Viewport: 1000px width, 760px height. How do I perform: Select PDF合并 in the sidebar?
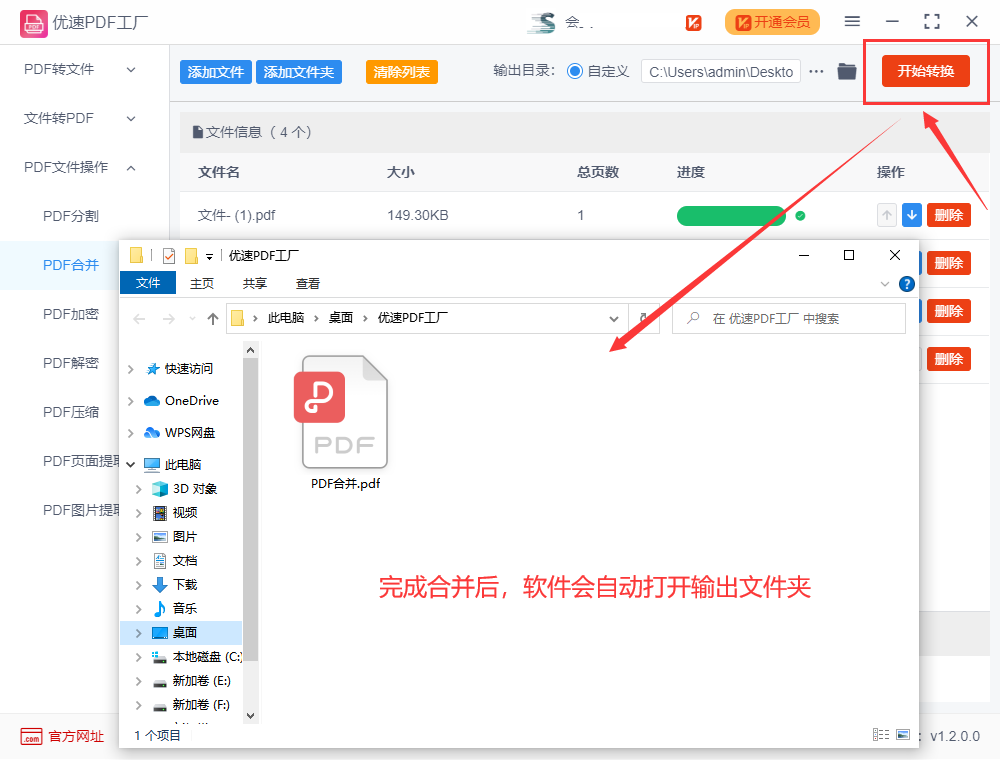71,265
